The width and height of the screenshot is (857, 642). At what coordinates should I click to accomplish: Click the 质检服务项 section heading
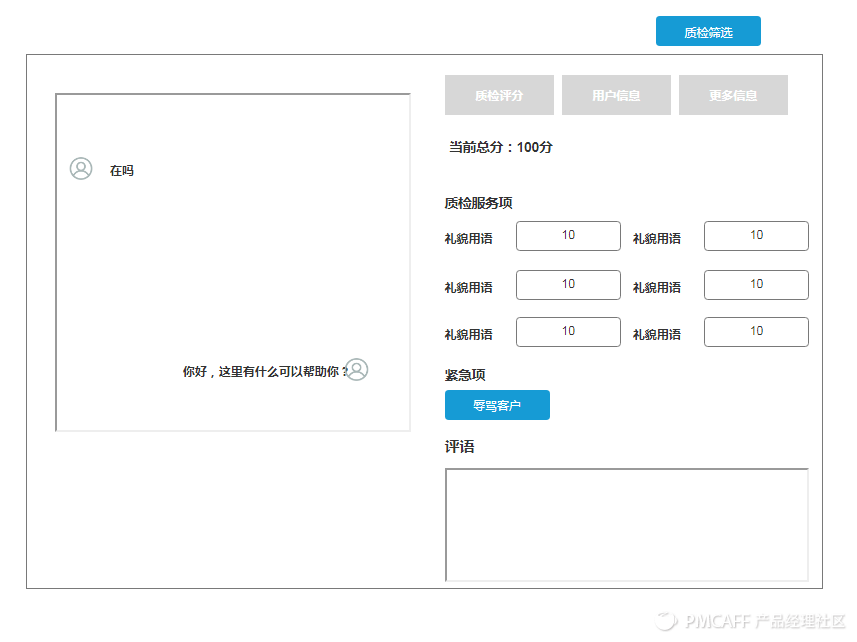point(479,203)
